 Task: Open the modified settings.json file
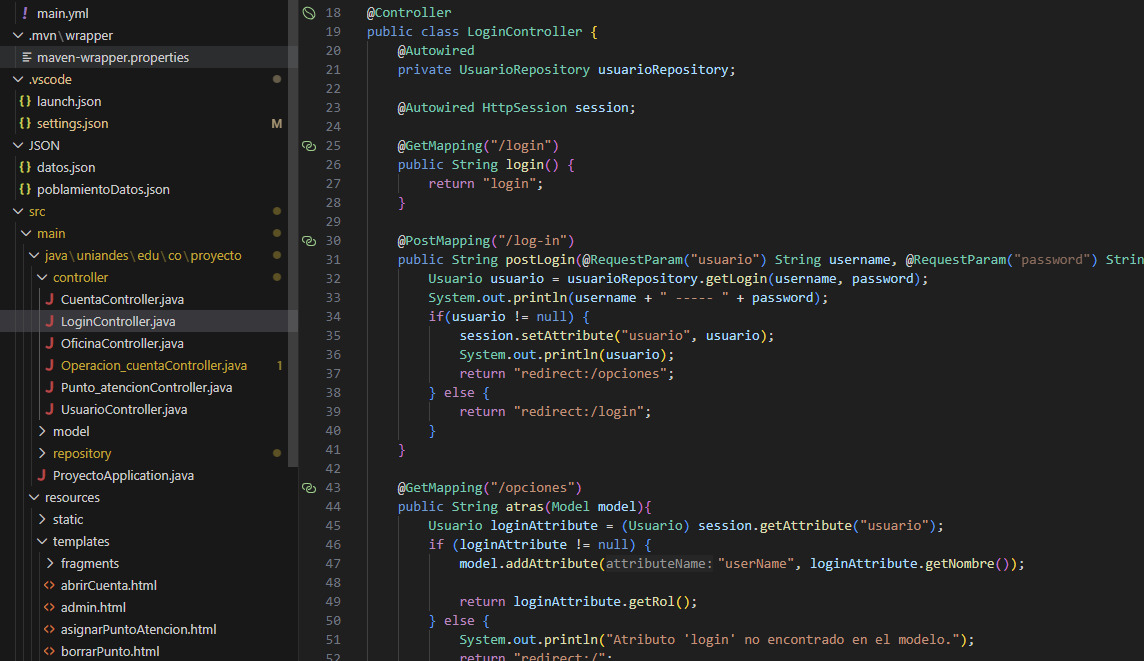point(73,123)
